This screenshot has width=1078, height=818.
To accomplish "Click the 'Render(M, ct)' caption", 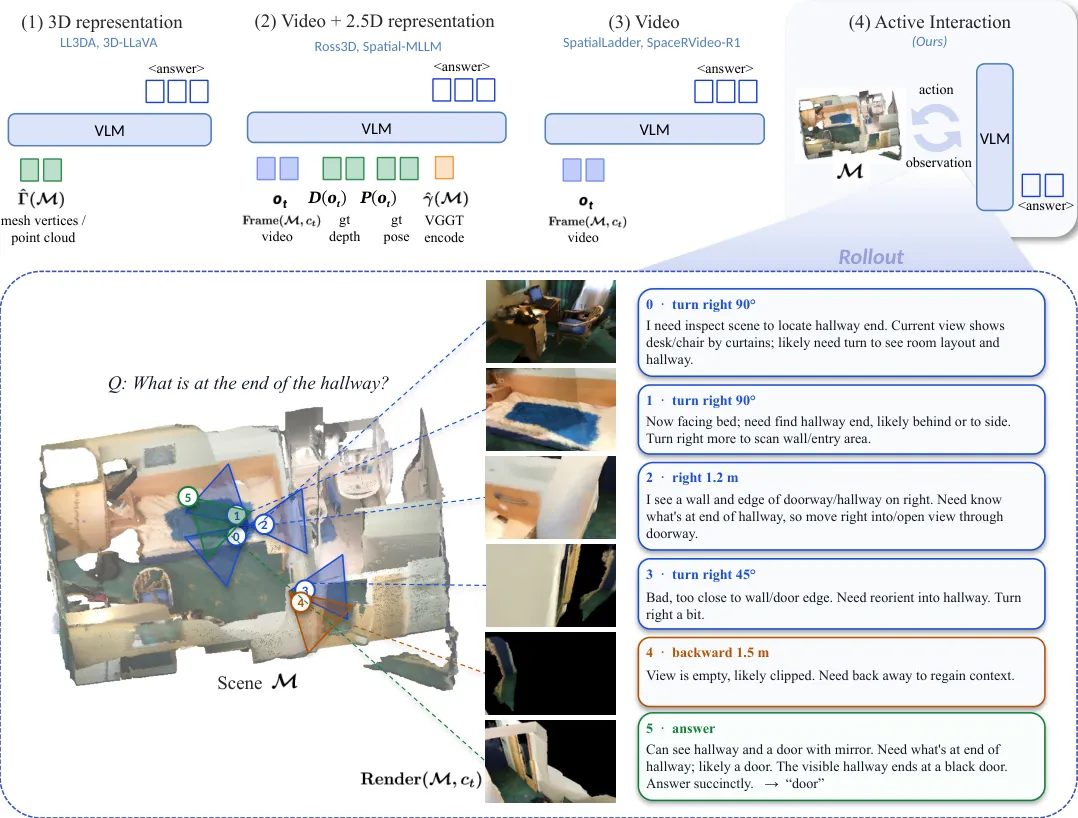I will [x=421, y=779].
